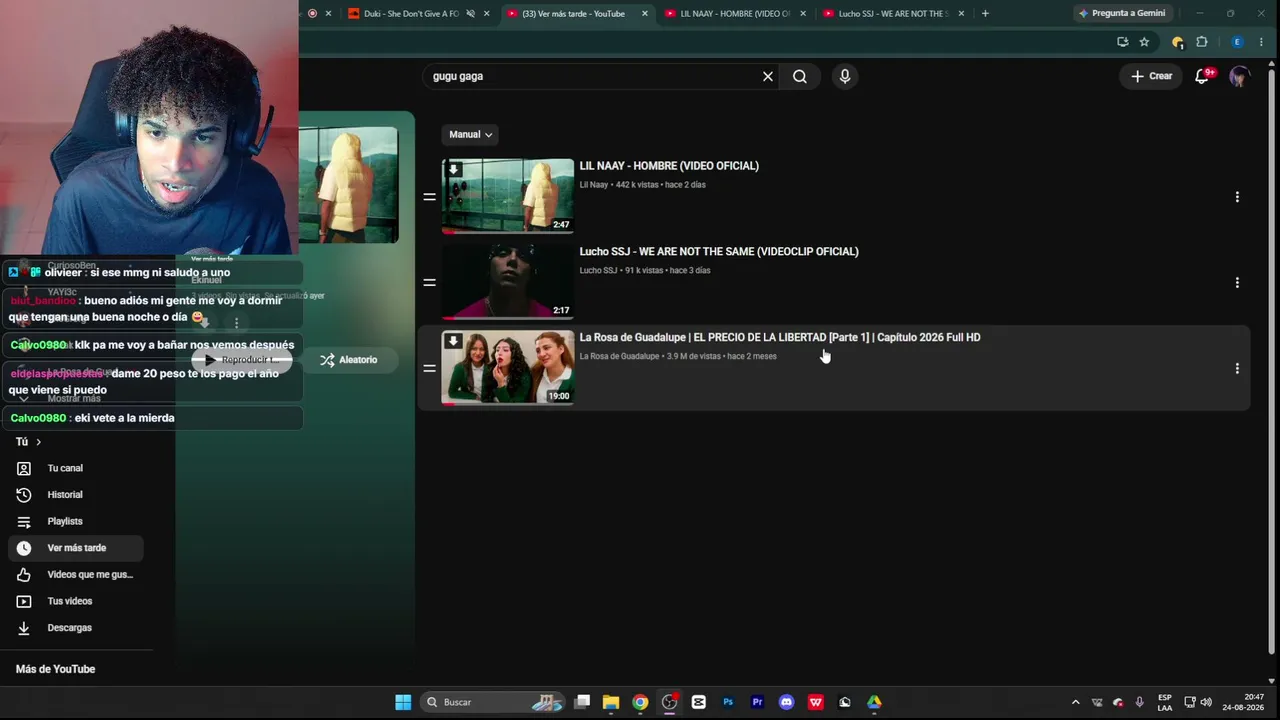
Task: Play the Lucho SSJ video thumbnail
Action: click(x=508, y=282)
